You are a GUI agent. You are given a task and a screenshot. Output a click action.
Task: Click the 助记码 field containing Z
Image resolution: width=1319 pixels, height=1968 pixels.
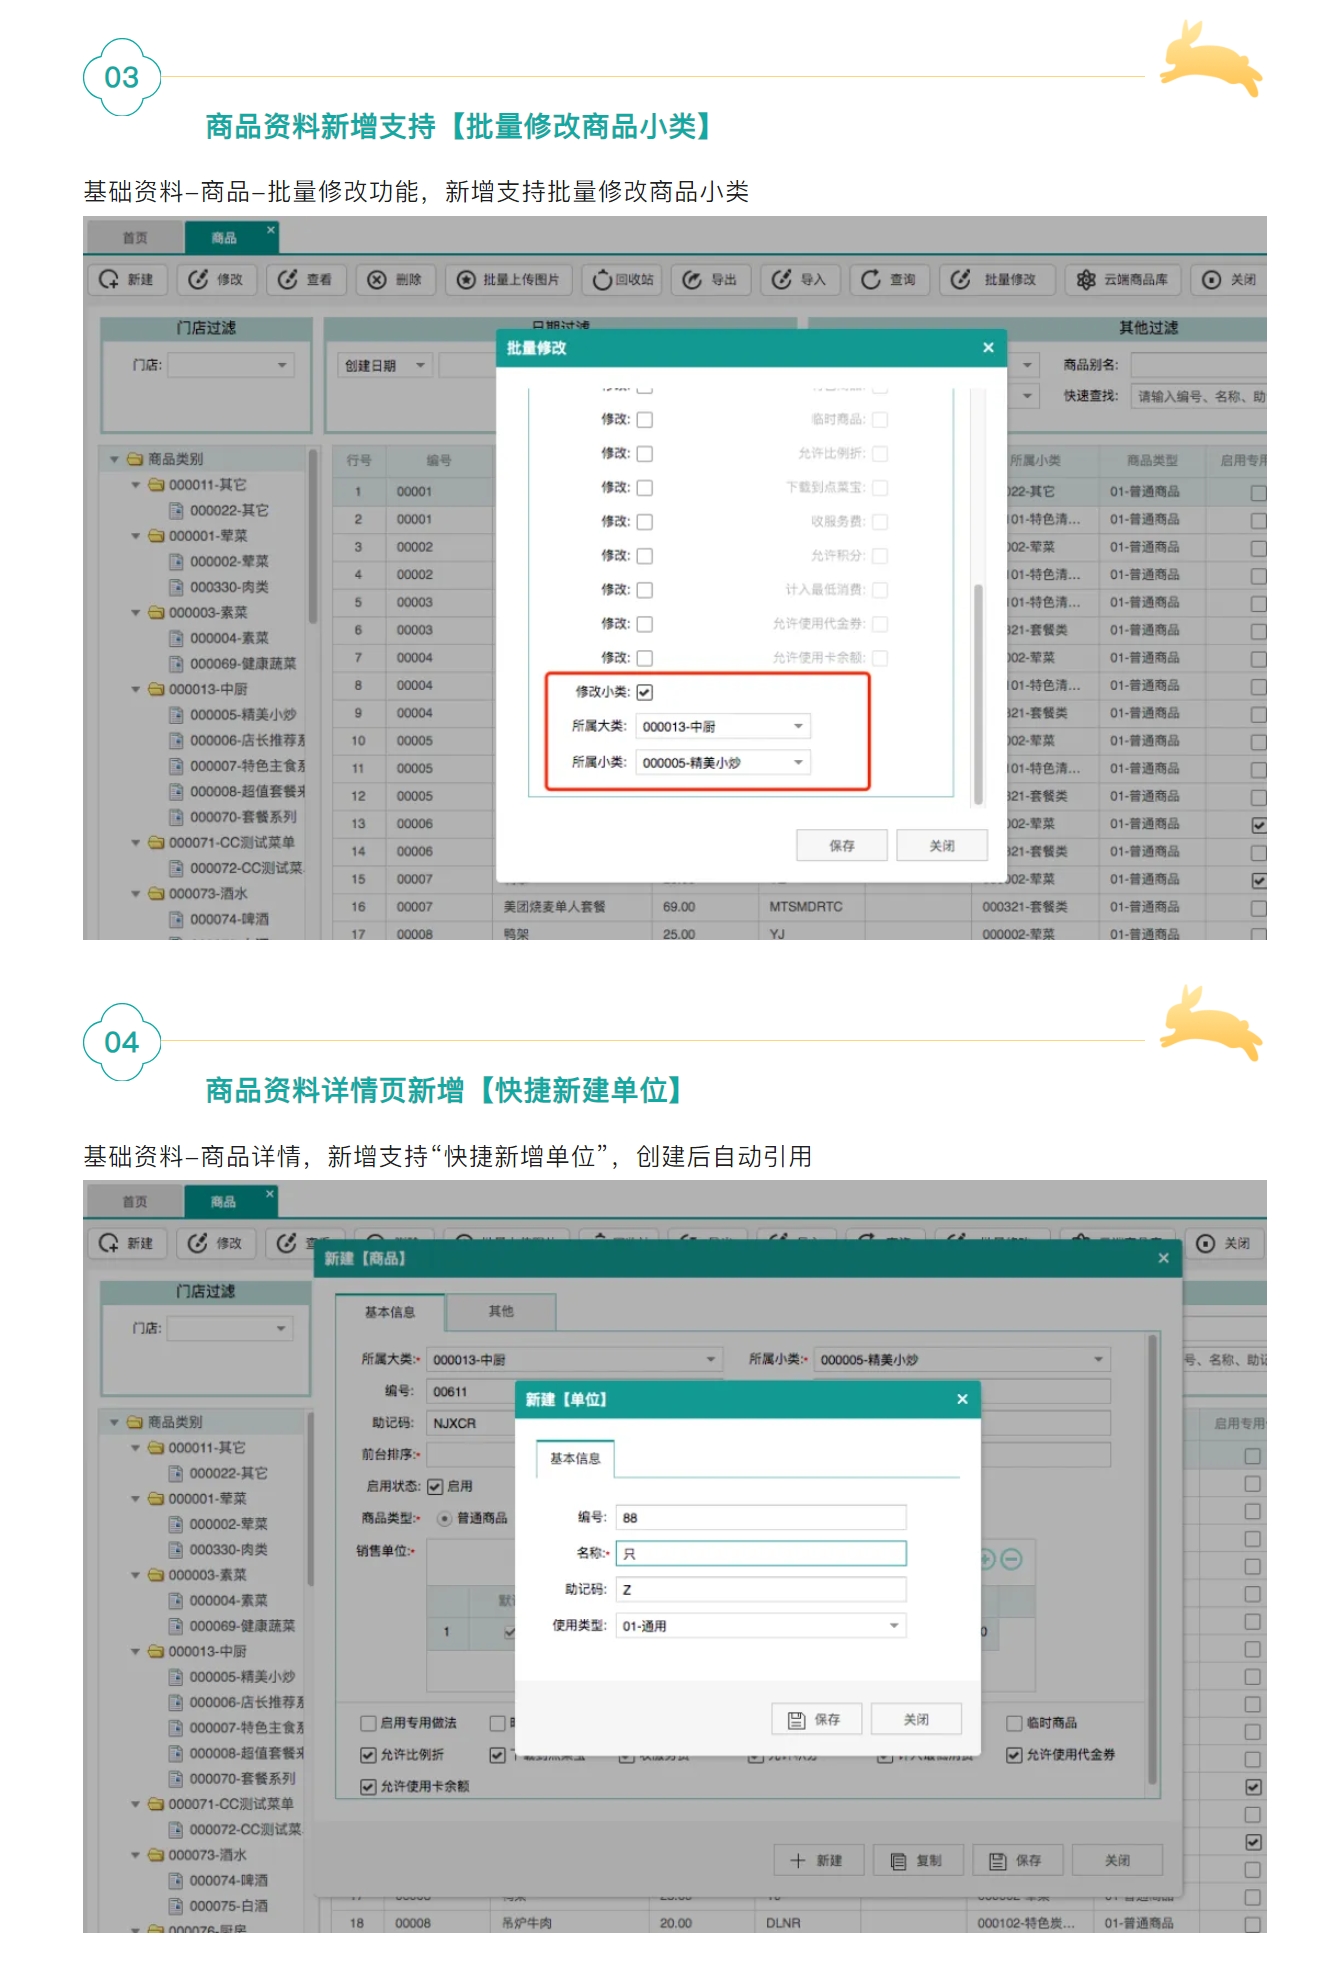[x=761, y=1589]
